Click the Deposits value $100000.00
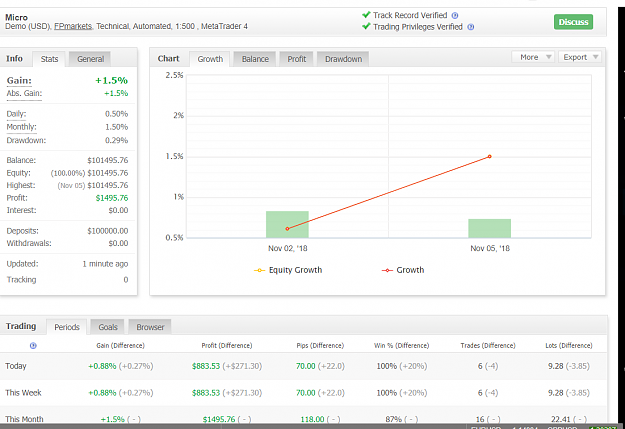This screenshot has height=429, width=625. point(108,231)
